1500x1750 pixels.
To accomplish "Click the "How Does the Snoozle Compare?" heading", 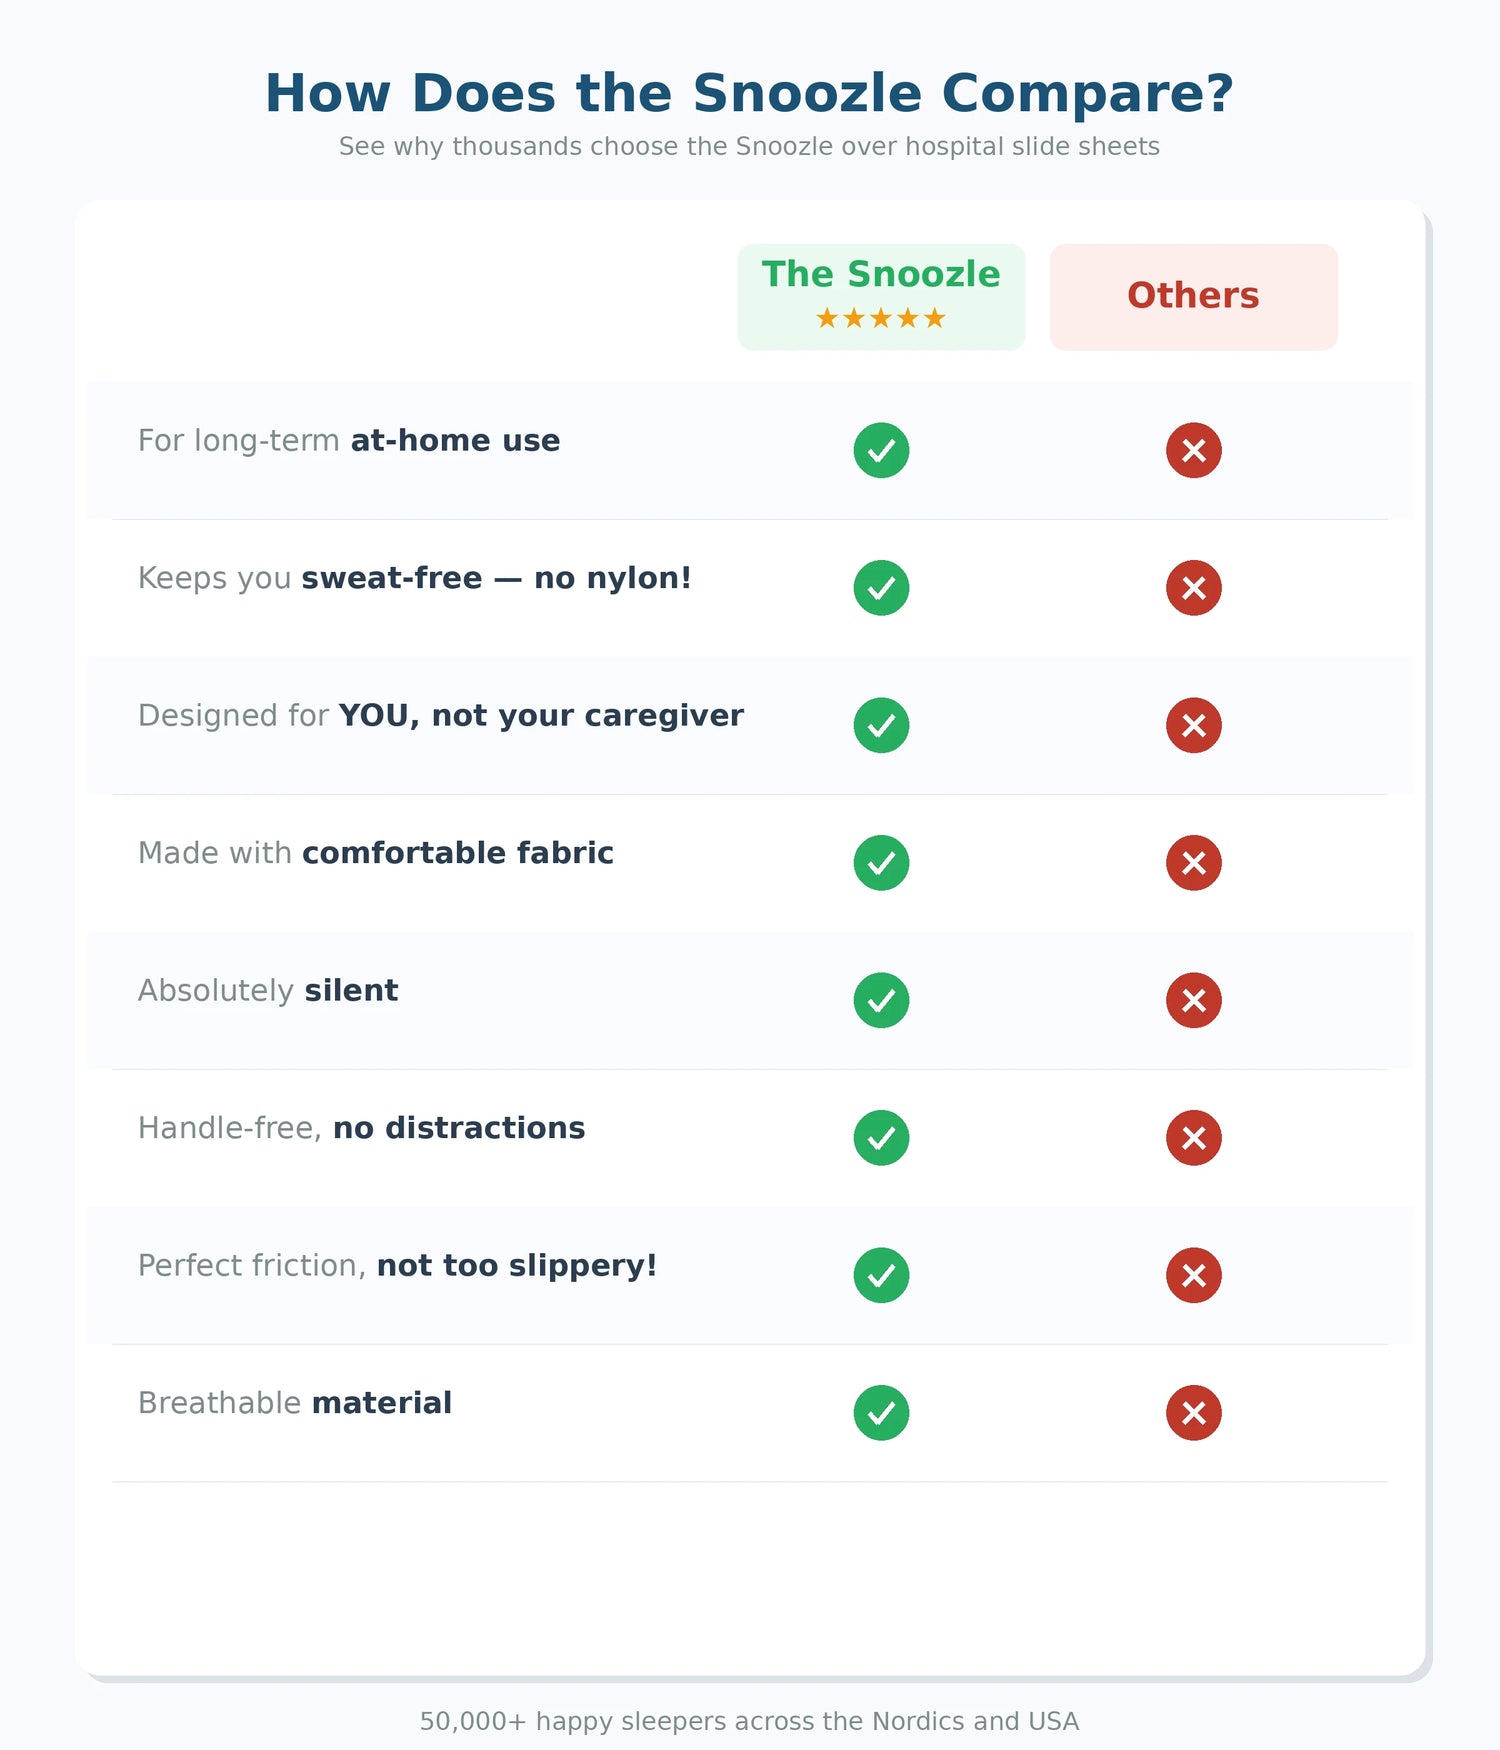I will coord(749,93).
